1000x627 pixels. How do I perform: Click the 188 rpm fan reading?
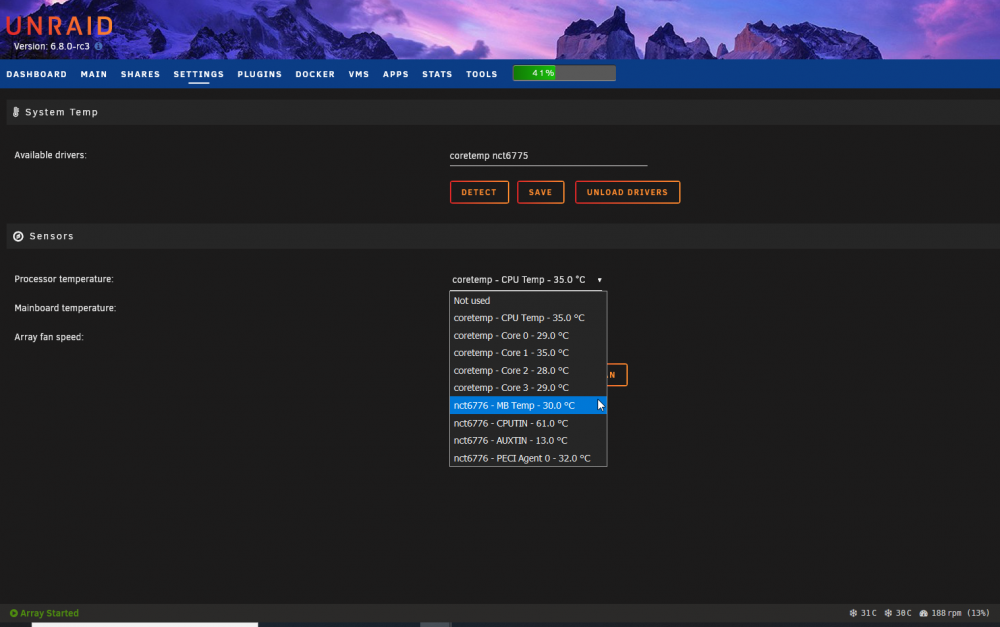[x=960, y=613]
